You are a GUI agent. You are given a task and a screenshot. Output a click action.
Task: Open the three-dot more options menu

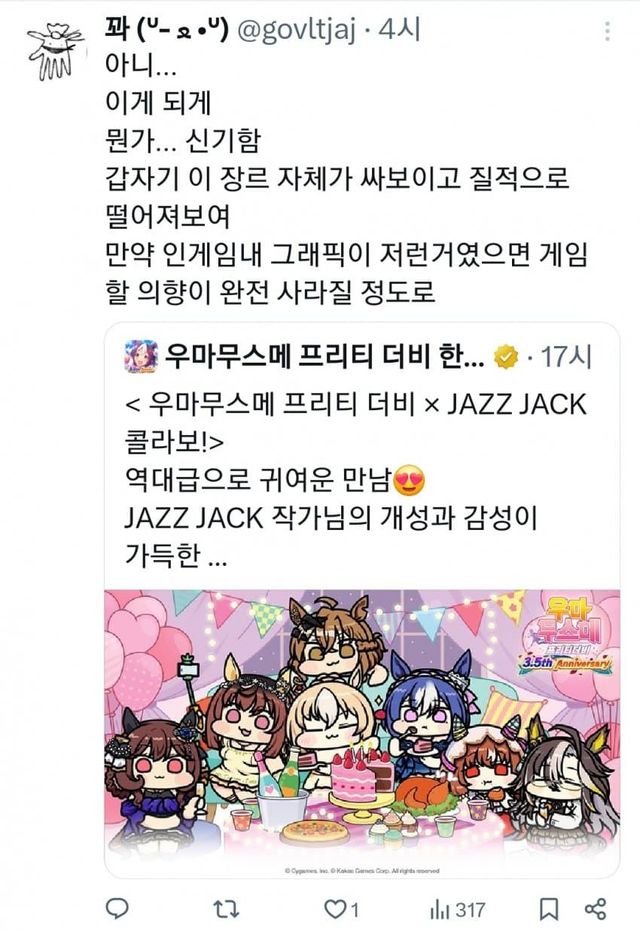[x=607, y=31]
